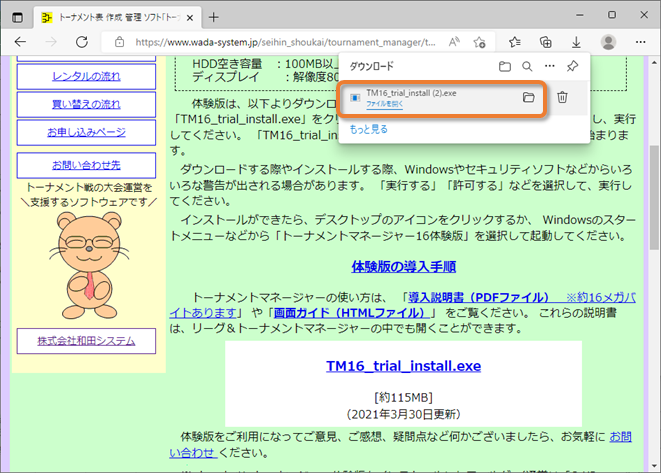This screenshot has height=473, width=661.
Task: Open the Favorites star-list icon in the toolbar
Action: click(x=514, y=42)
